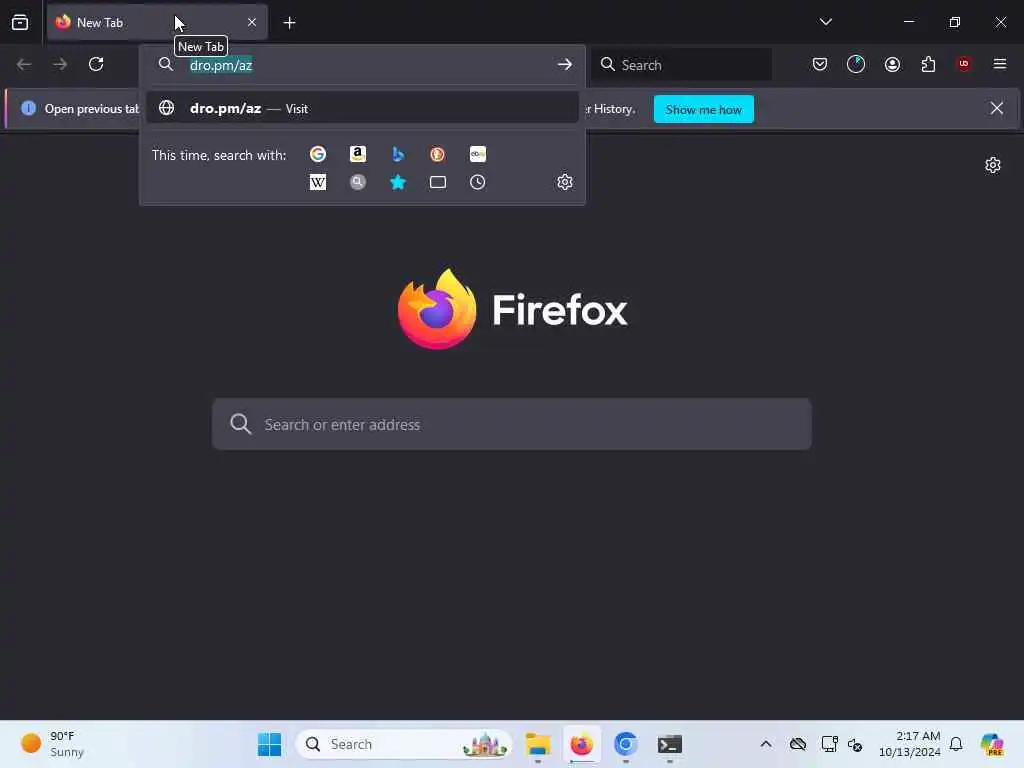Screen dimensions: 1024x768
Task: Expand the list all tabs chevron
Action: (x=825, y=22)
